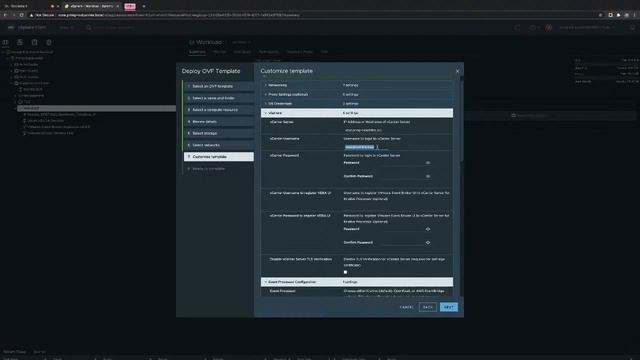Image resolution: width=640 pixels, height=360 pixels.
Task: Refresh vSphere Client with header refresh icon
Action: (518, 28)
